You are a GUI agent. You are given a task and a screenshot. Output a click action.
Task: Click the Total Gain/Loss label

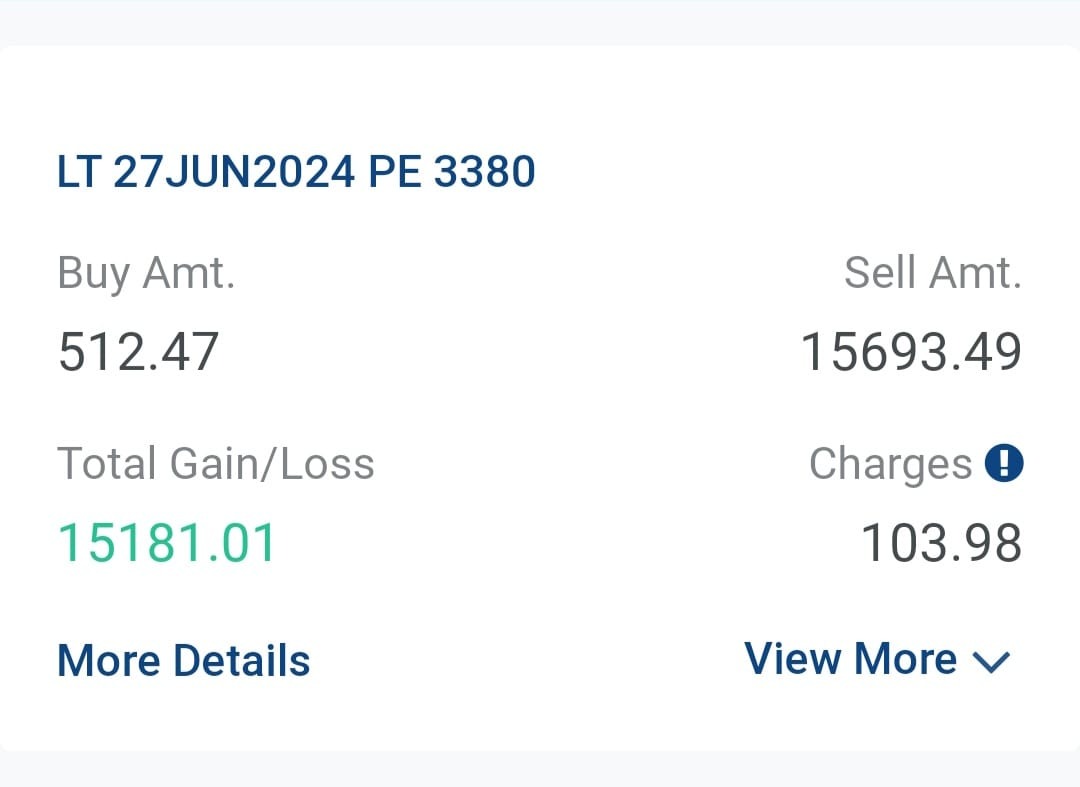click(215, 464)
